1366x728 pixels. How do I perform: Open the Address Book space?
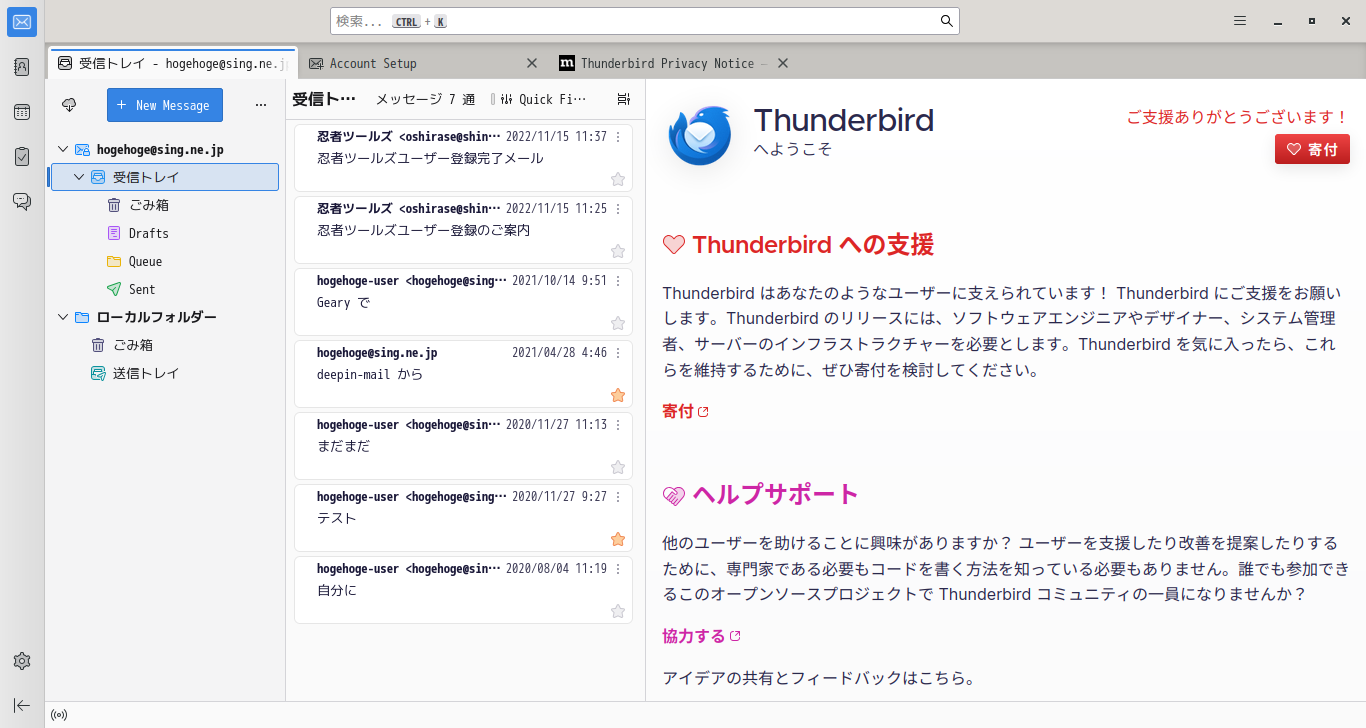(x=22, y=67)
